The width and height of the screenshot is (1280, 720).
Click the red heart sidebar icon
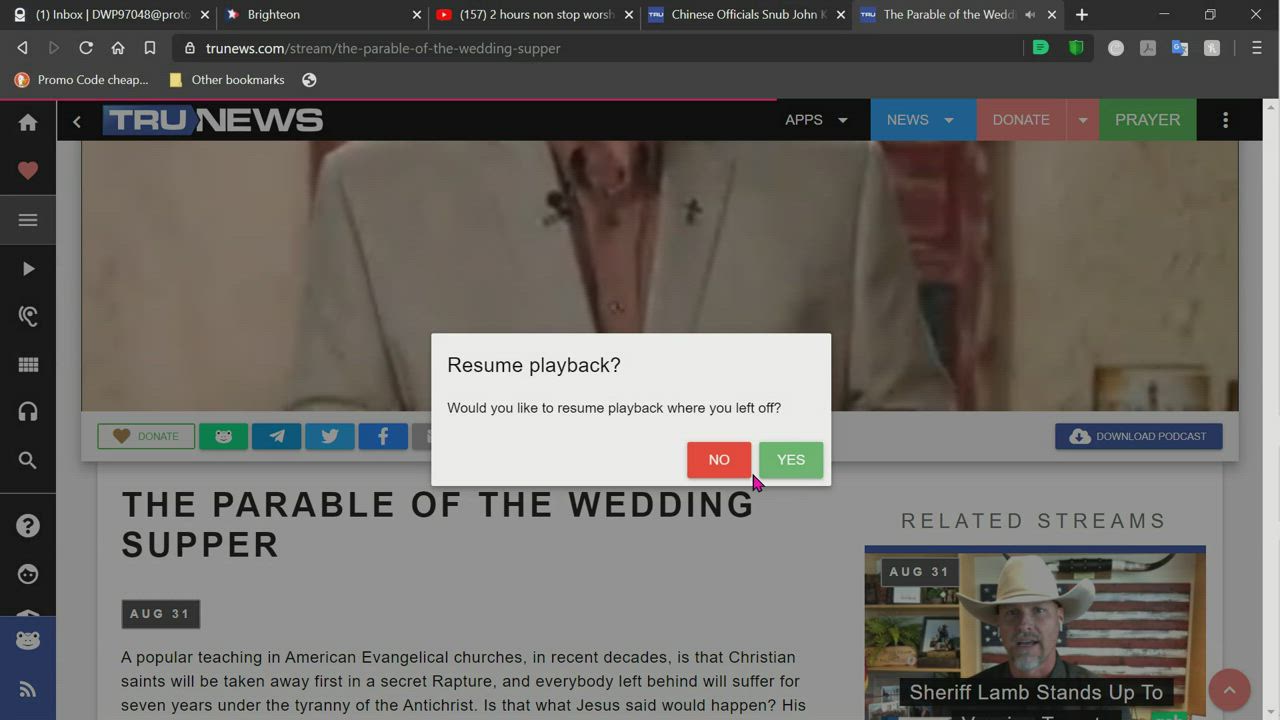[x=28, y=171]
